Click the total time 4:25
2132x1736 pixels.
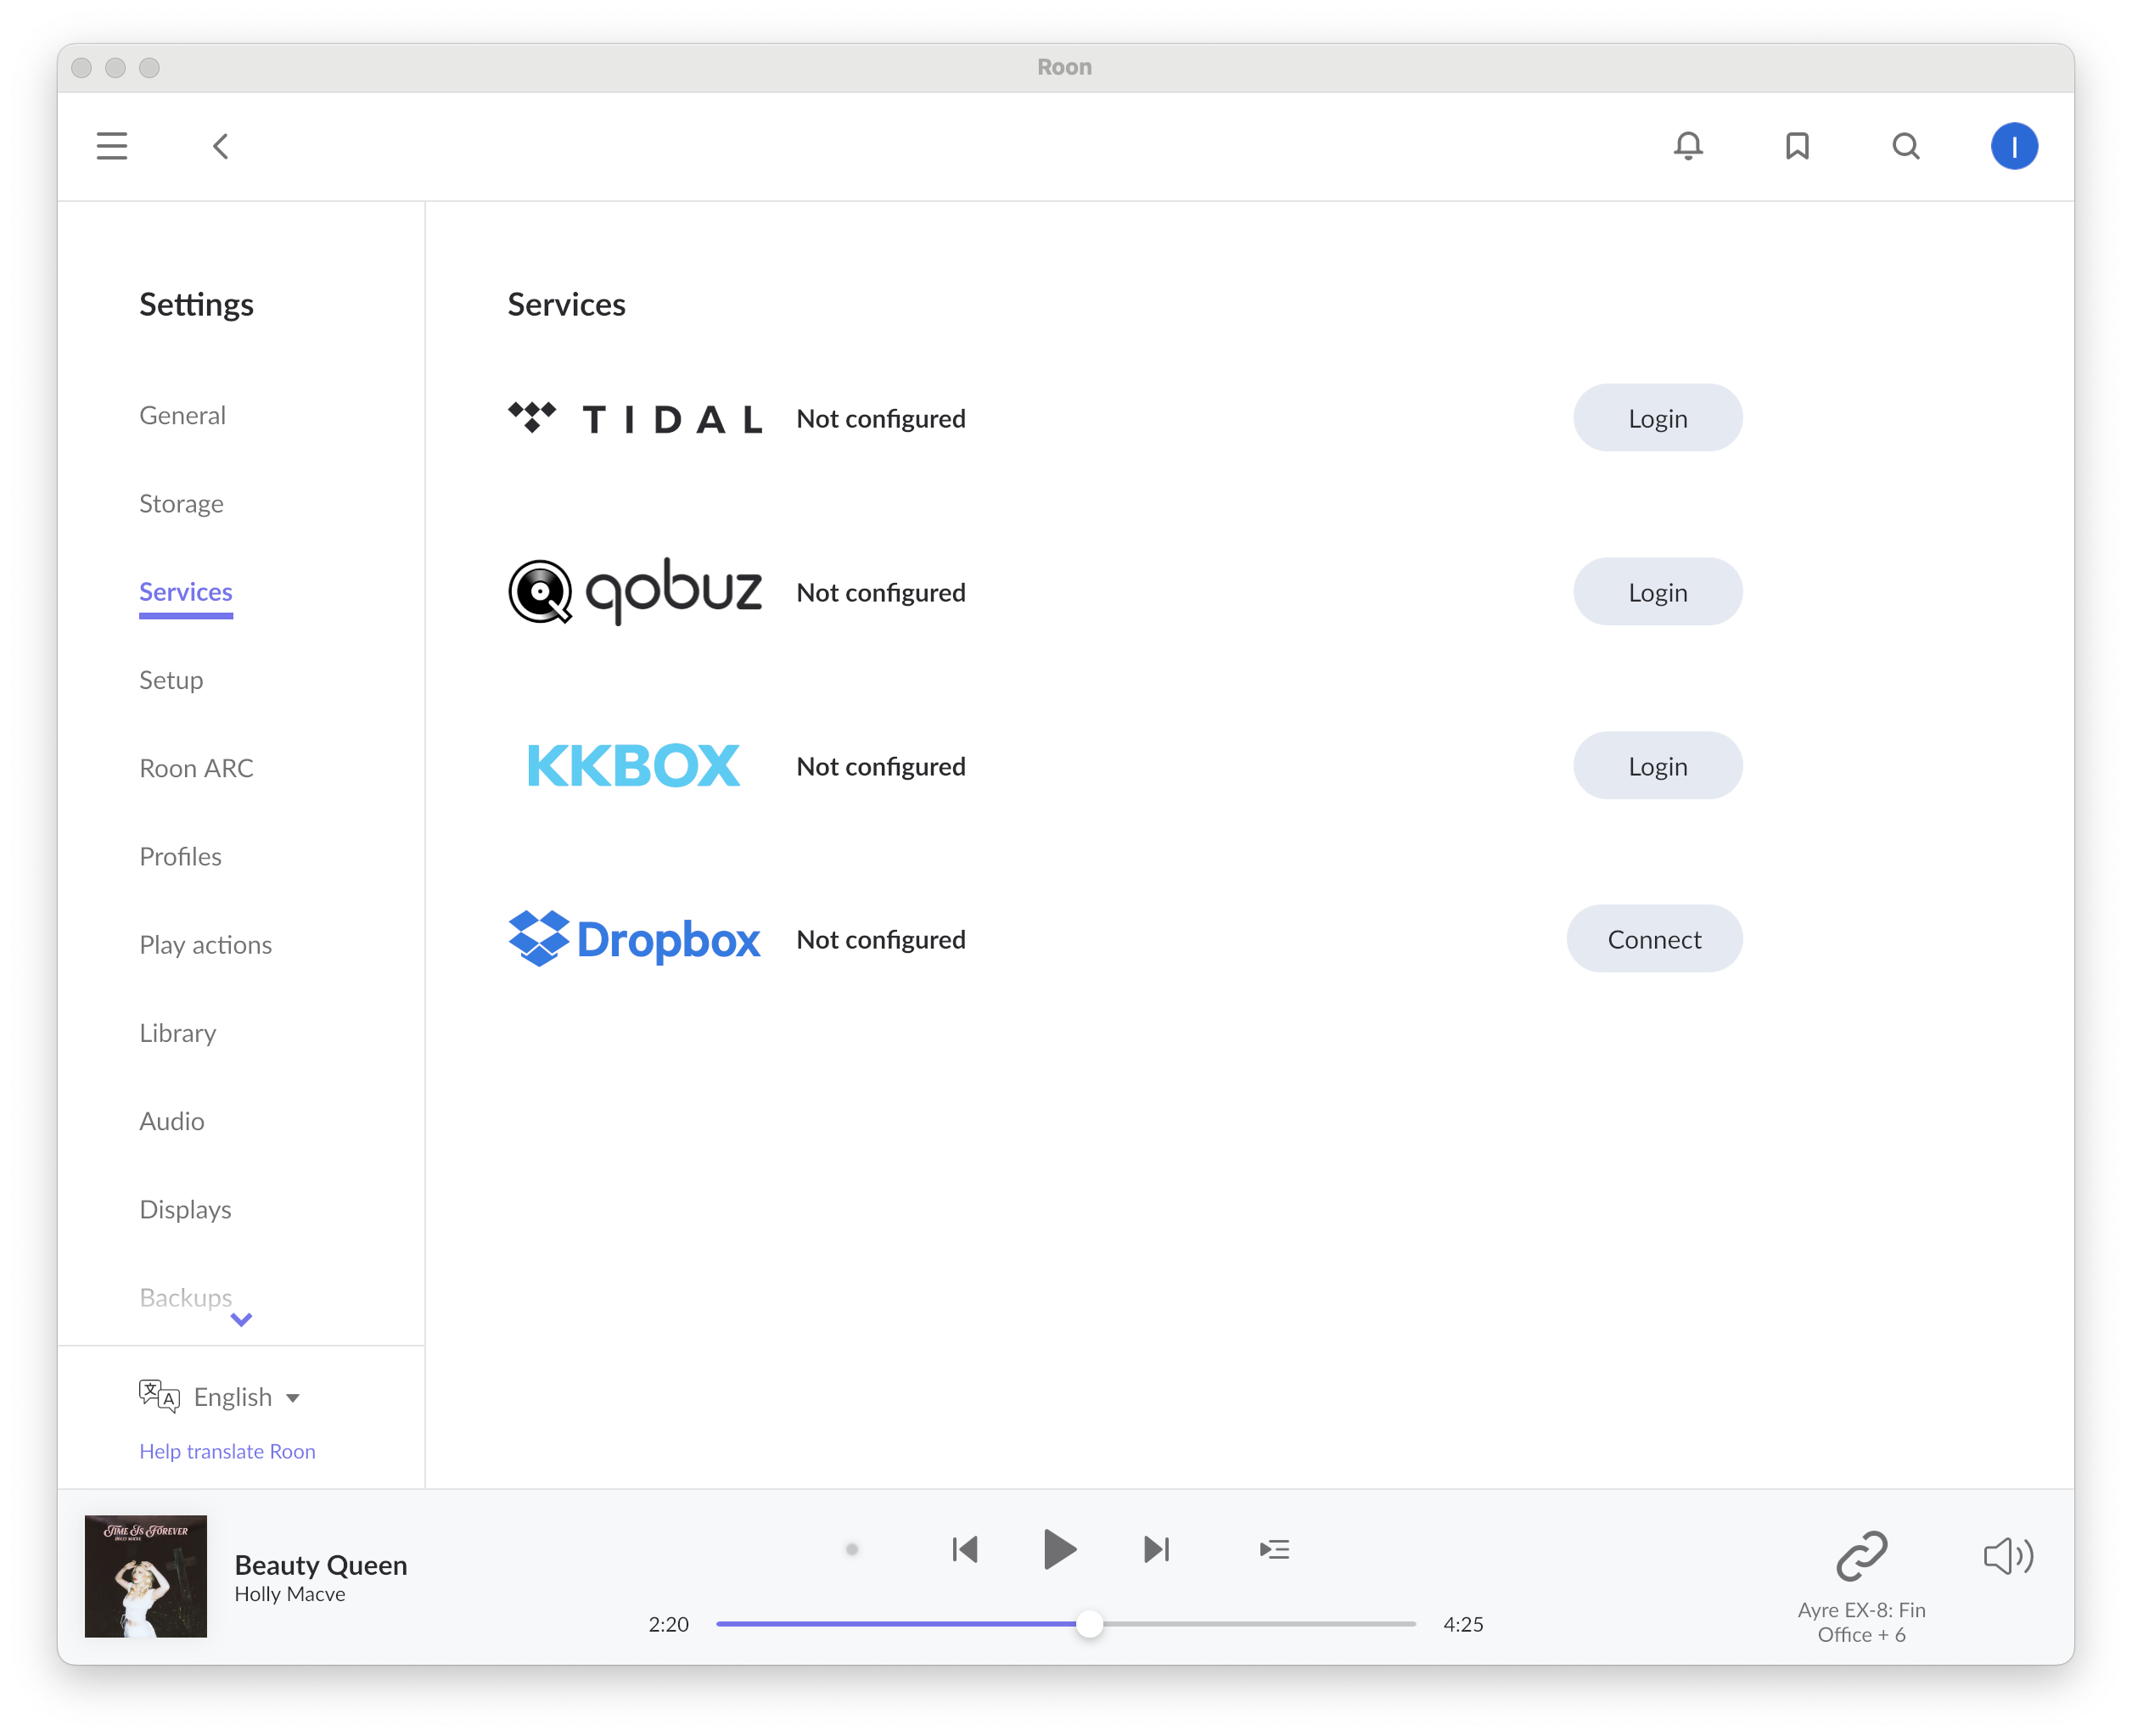click(1463, 1624)
